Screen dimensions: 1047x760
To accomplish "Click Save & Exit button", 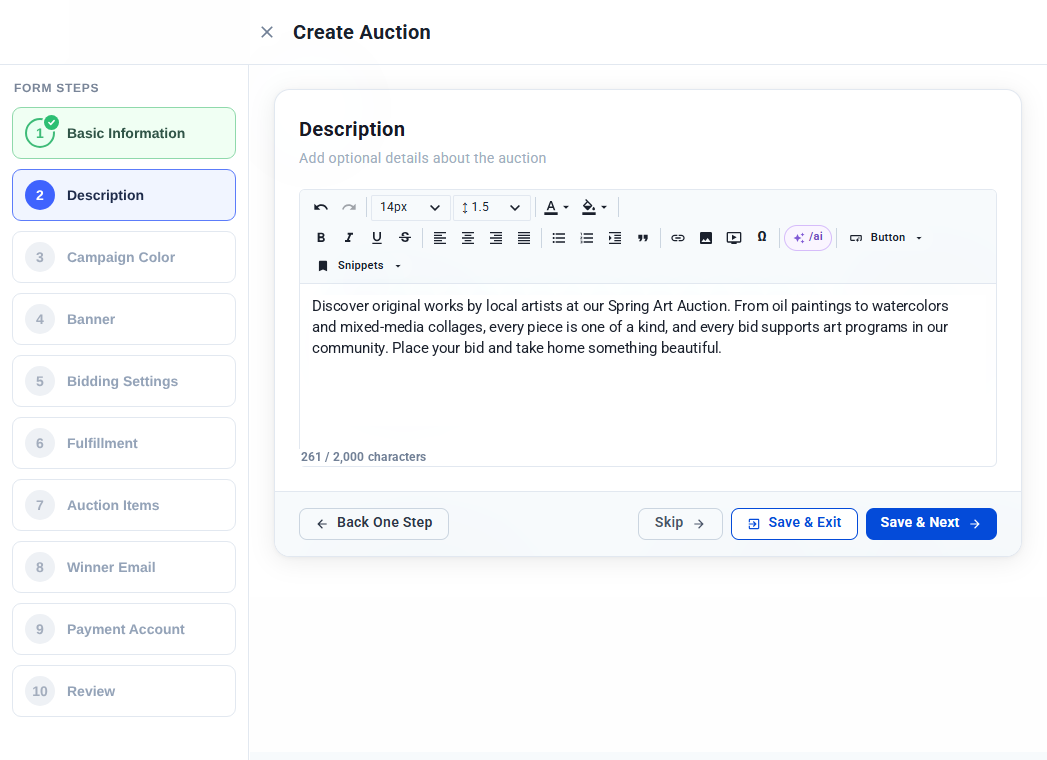I will click(x=794, y=524).
